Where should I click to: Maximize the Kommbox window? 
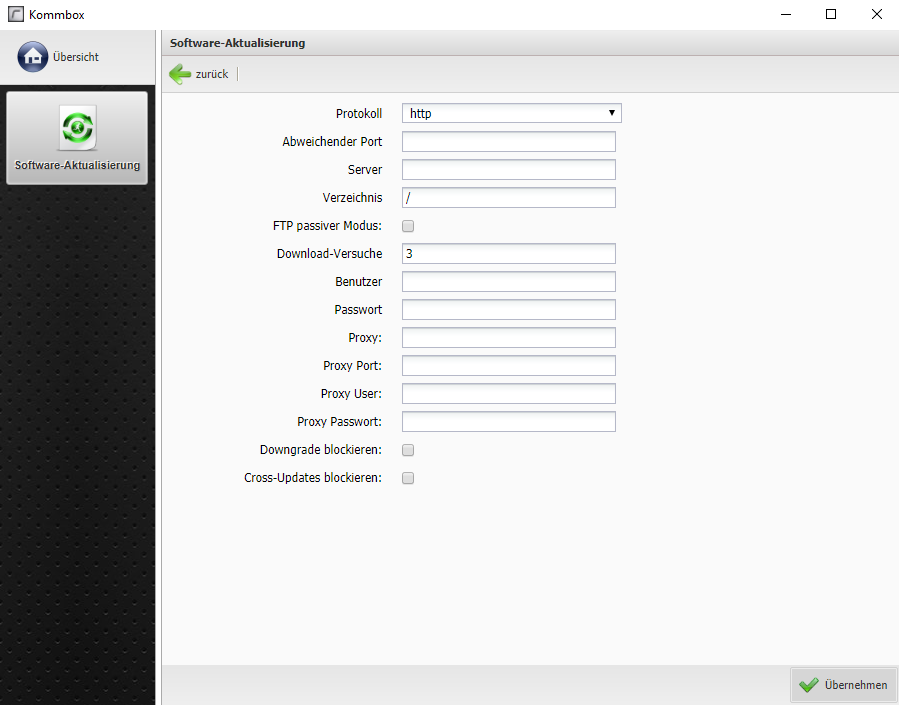830,14
